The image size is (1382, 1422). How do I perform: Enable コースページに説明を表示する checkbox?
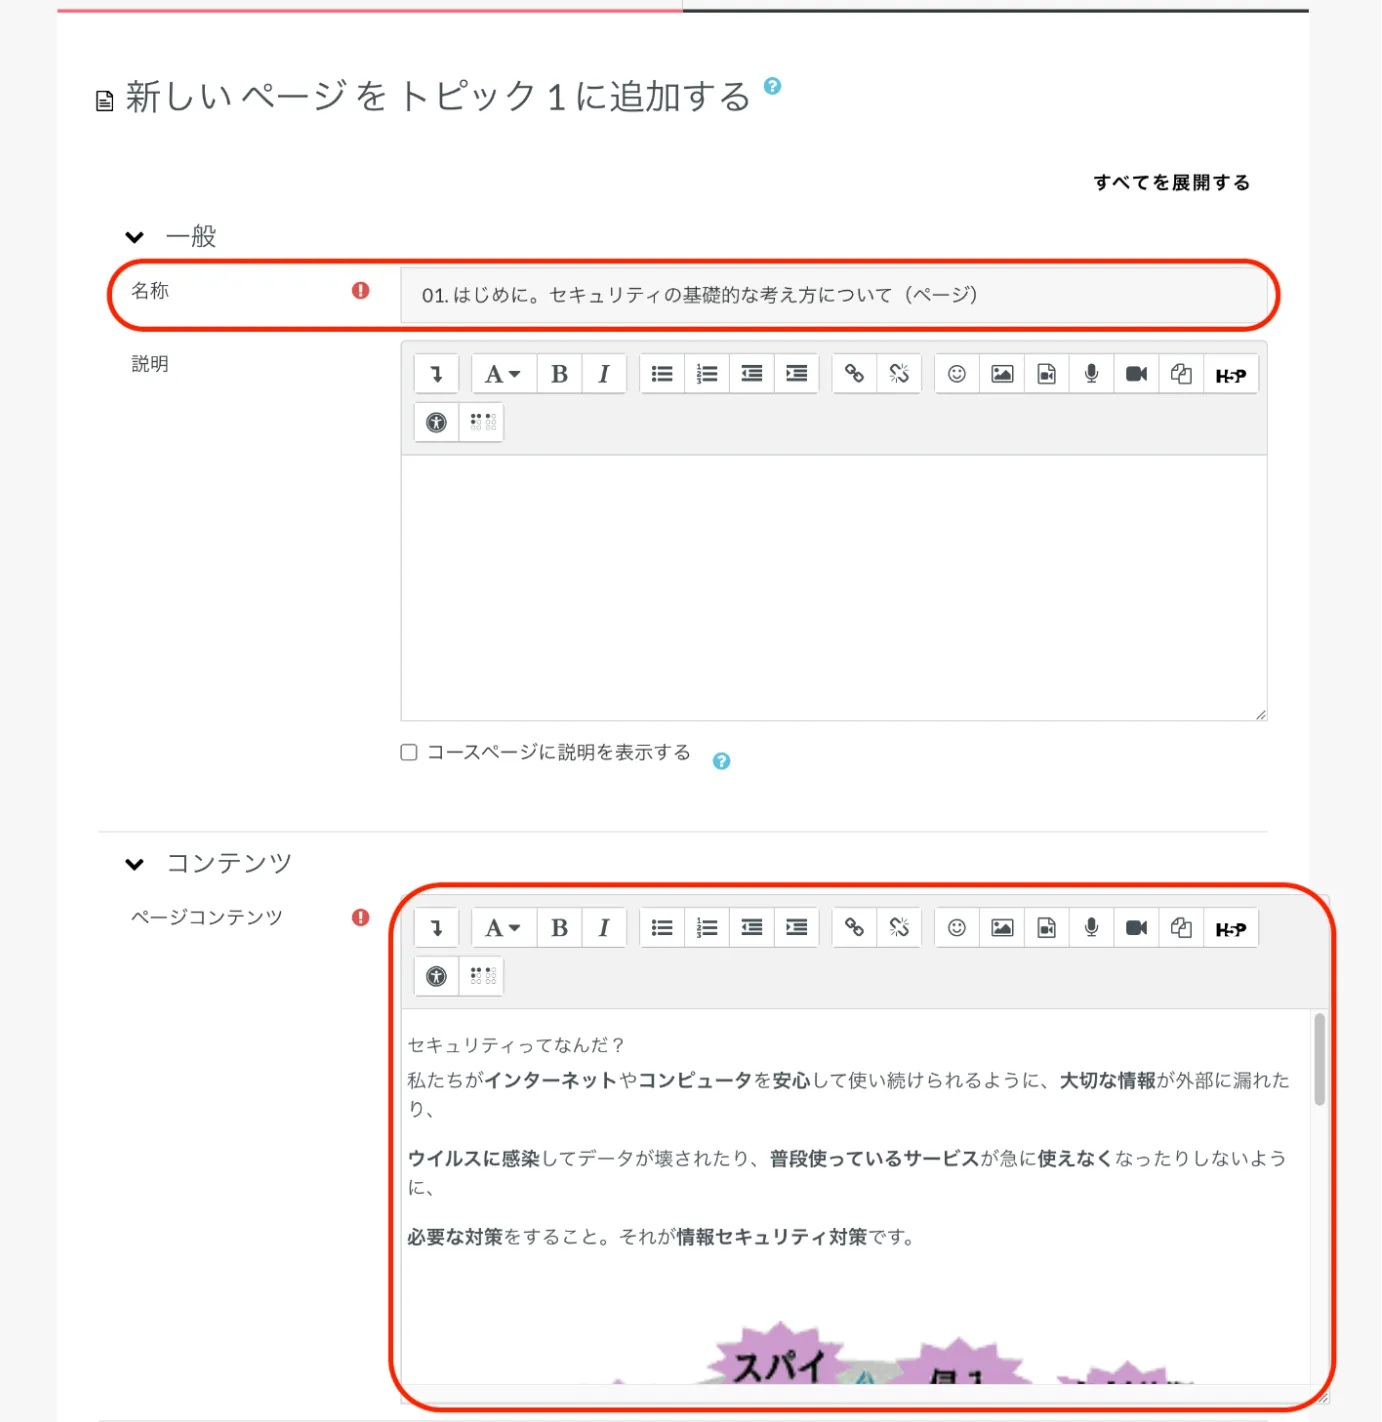[x=409, y=752]
